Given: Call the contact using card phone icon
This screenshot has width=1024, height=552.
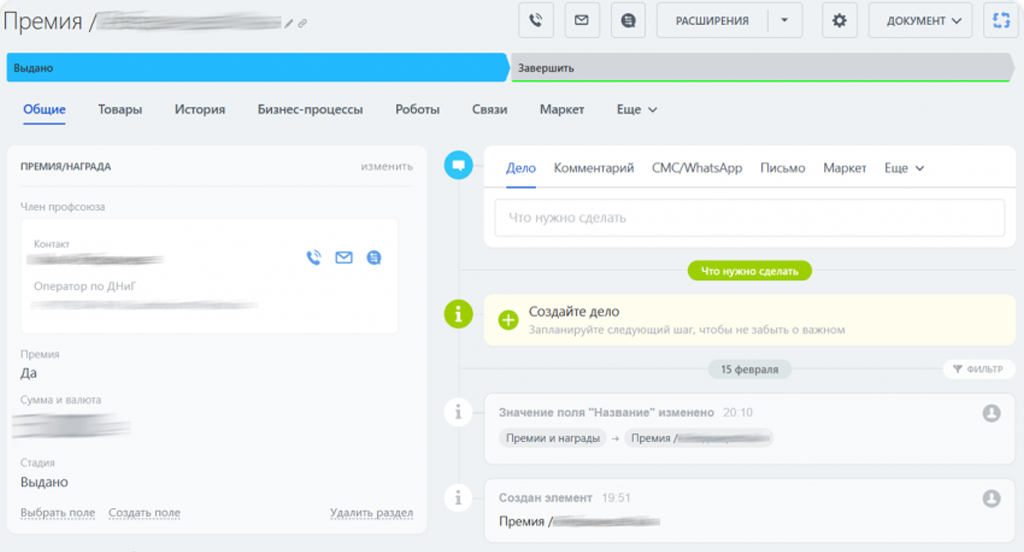Looking at the screenshot, I should [314, 258].
